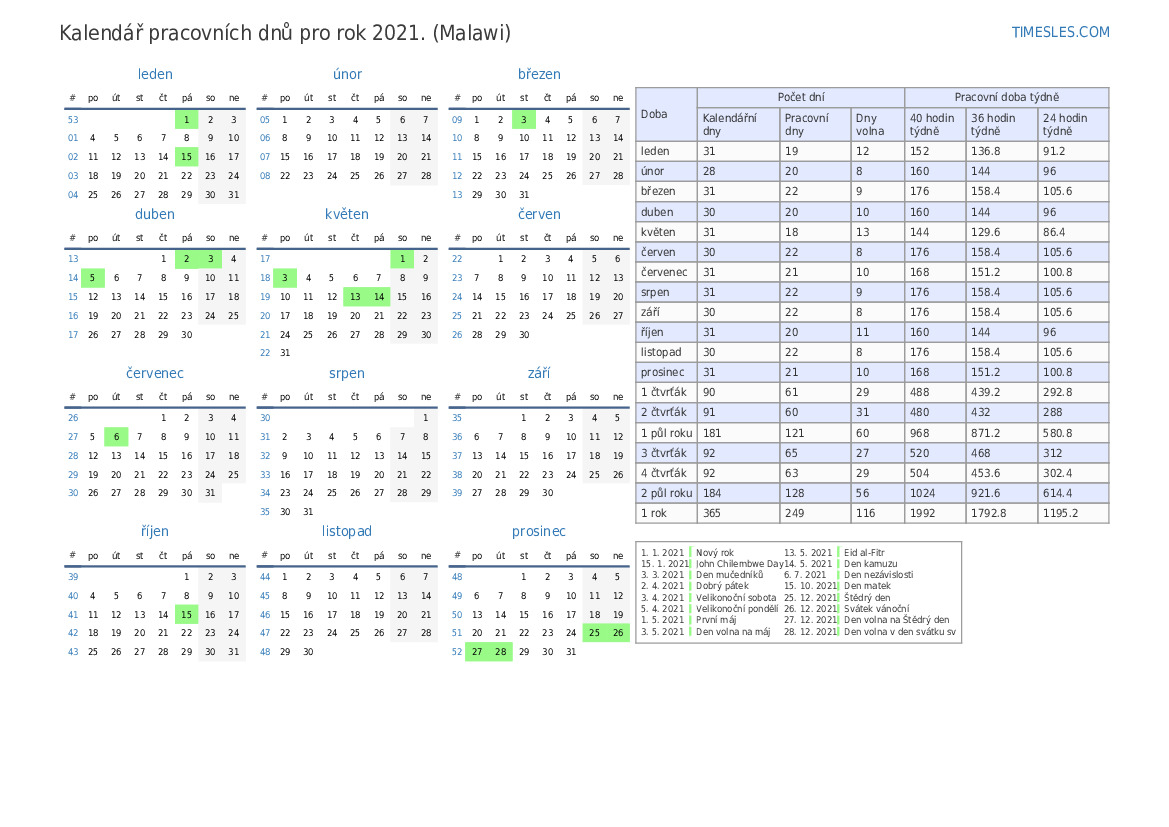Click highlighted December 27 in prosinec
Screen dimensions: 1169x827
point(477,652)
